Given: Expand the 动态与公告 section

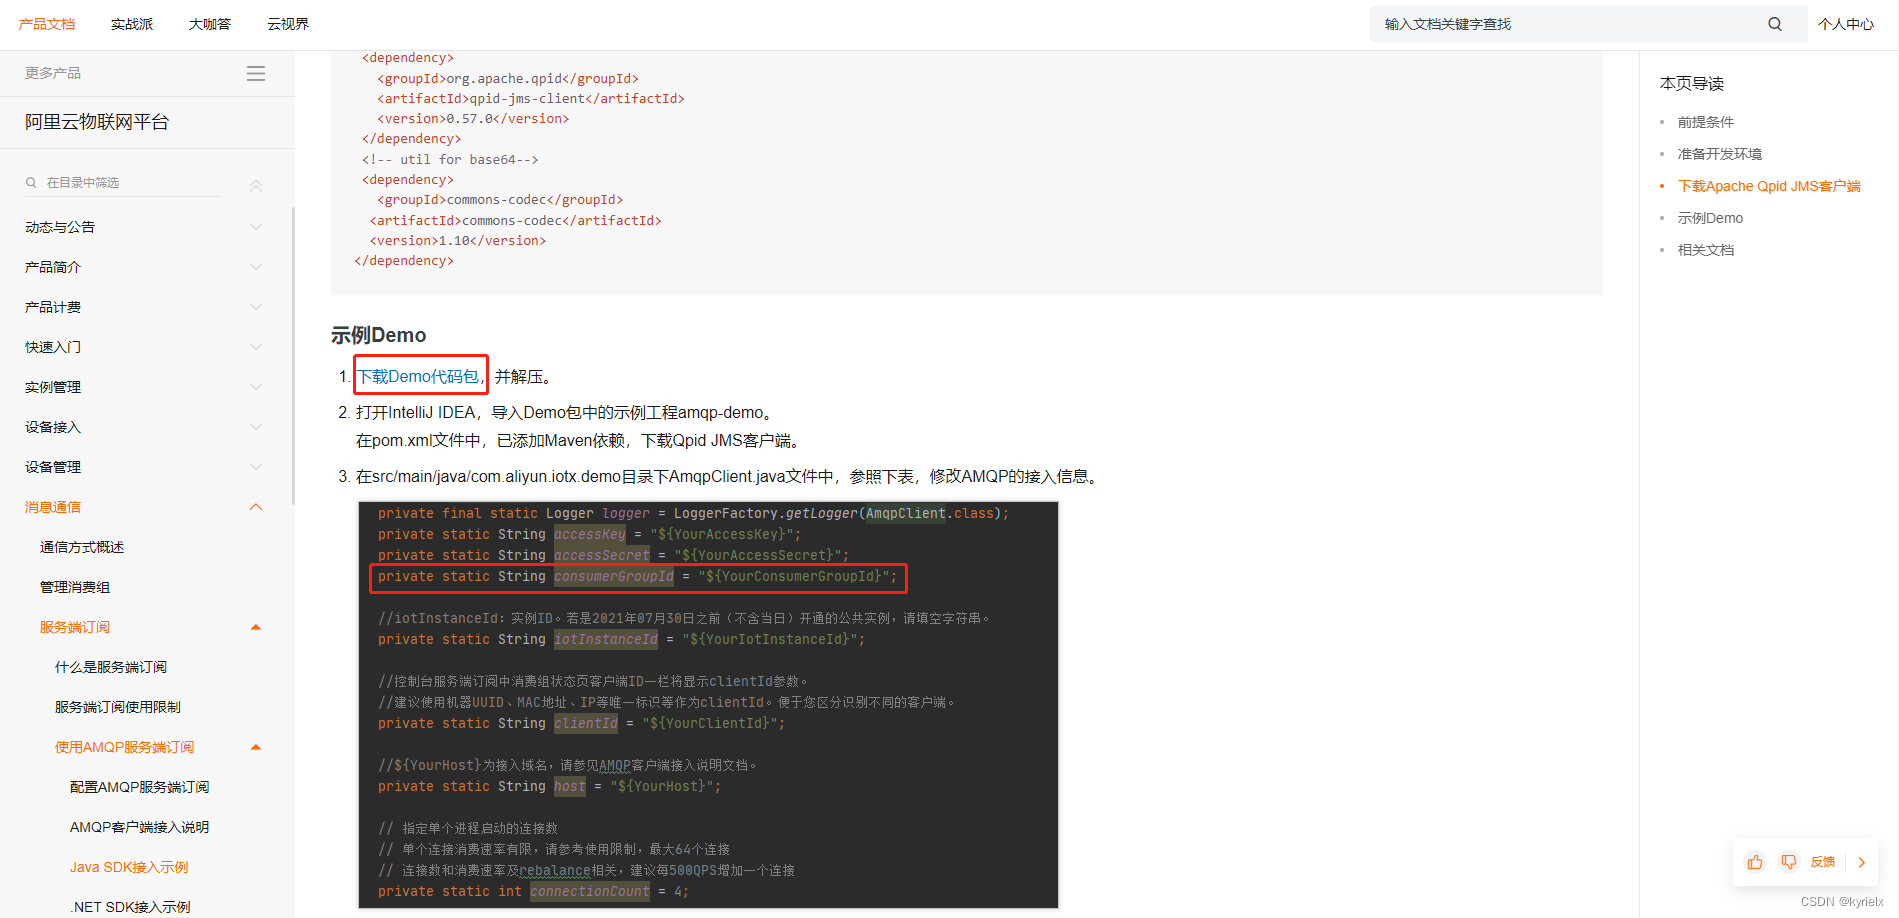Looking at the screenshot, I should (256, 227).
